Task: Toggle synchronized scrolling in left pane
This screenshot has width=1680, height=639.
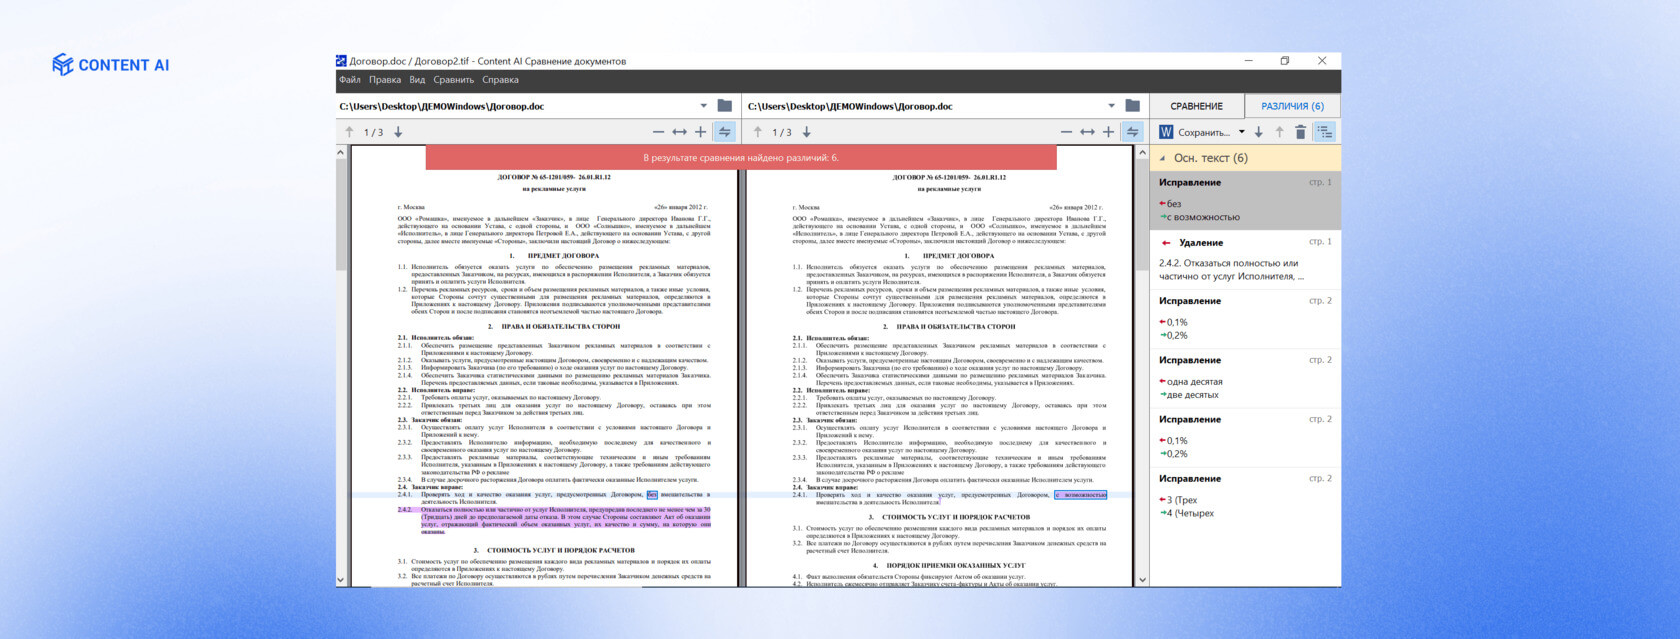Action: click(724, 132)
